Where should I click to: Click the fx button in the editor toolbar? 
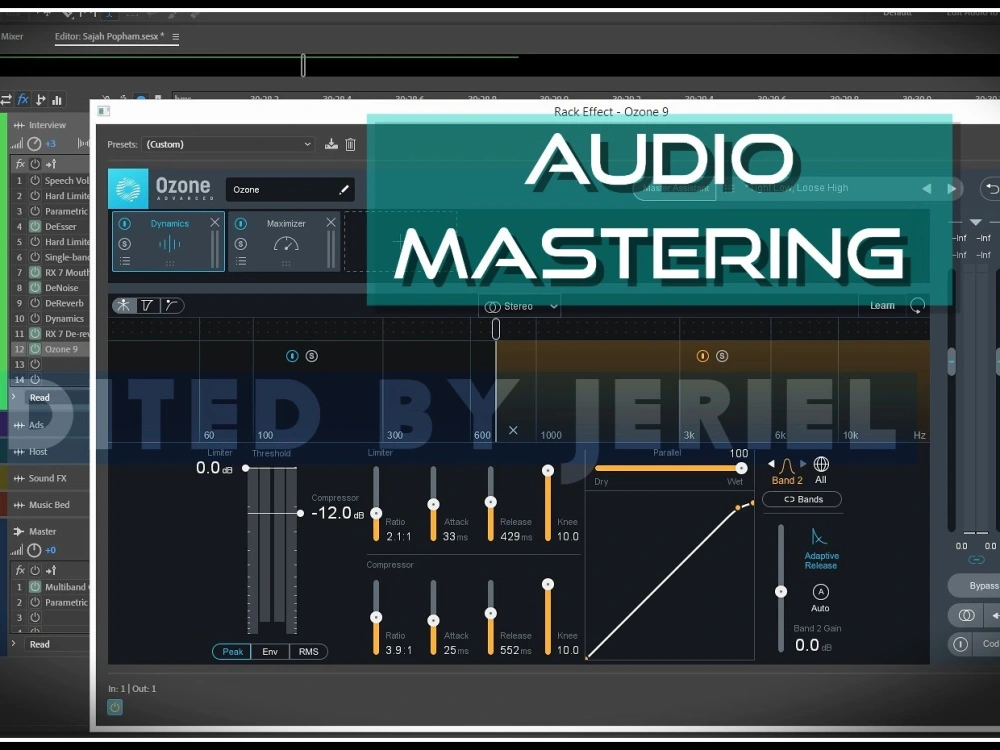coord(23,99)
